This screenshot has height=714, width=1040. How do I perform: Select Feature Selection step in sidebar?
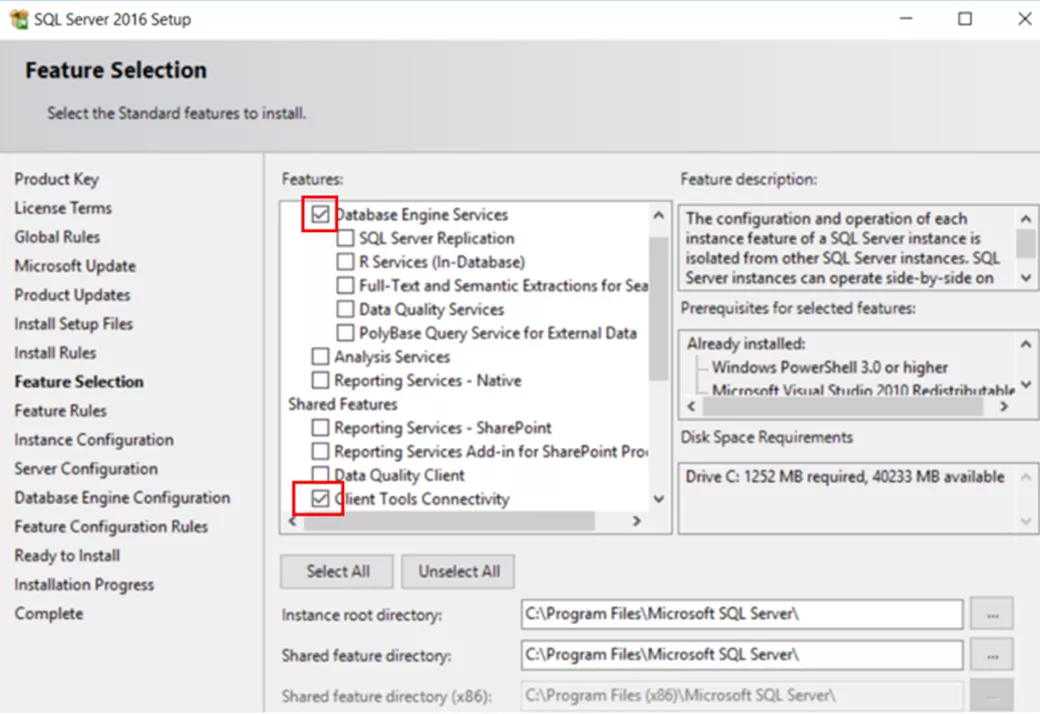point(79,382)
